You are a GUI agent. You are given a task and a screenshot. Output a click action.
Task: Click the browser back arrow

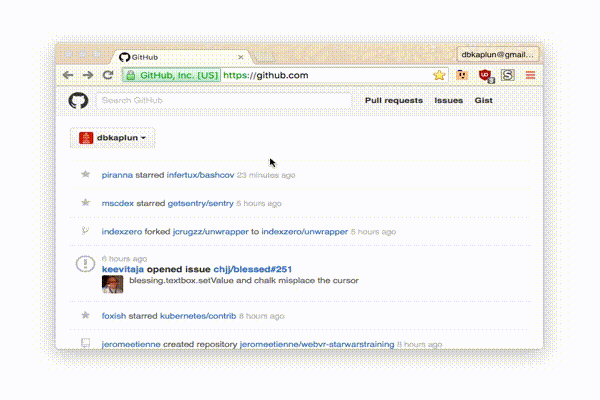pos(68,75)
